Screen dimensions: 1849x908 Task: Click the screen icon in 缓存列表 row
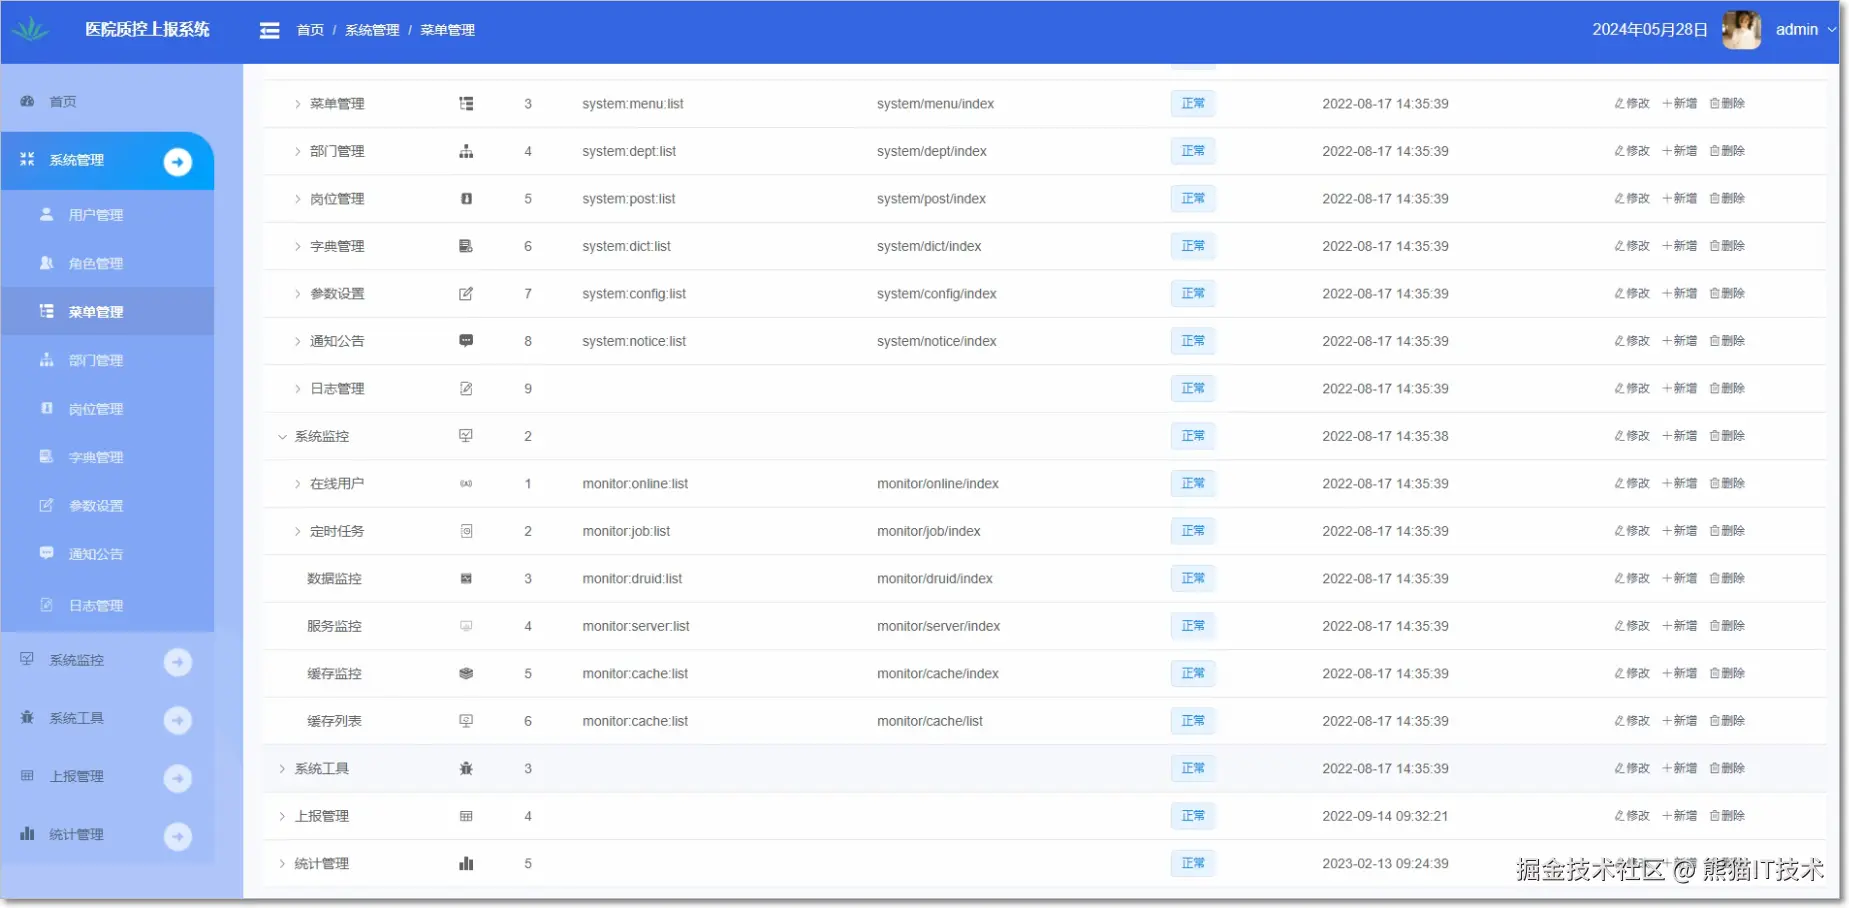466,721
